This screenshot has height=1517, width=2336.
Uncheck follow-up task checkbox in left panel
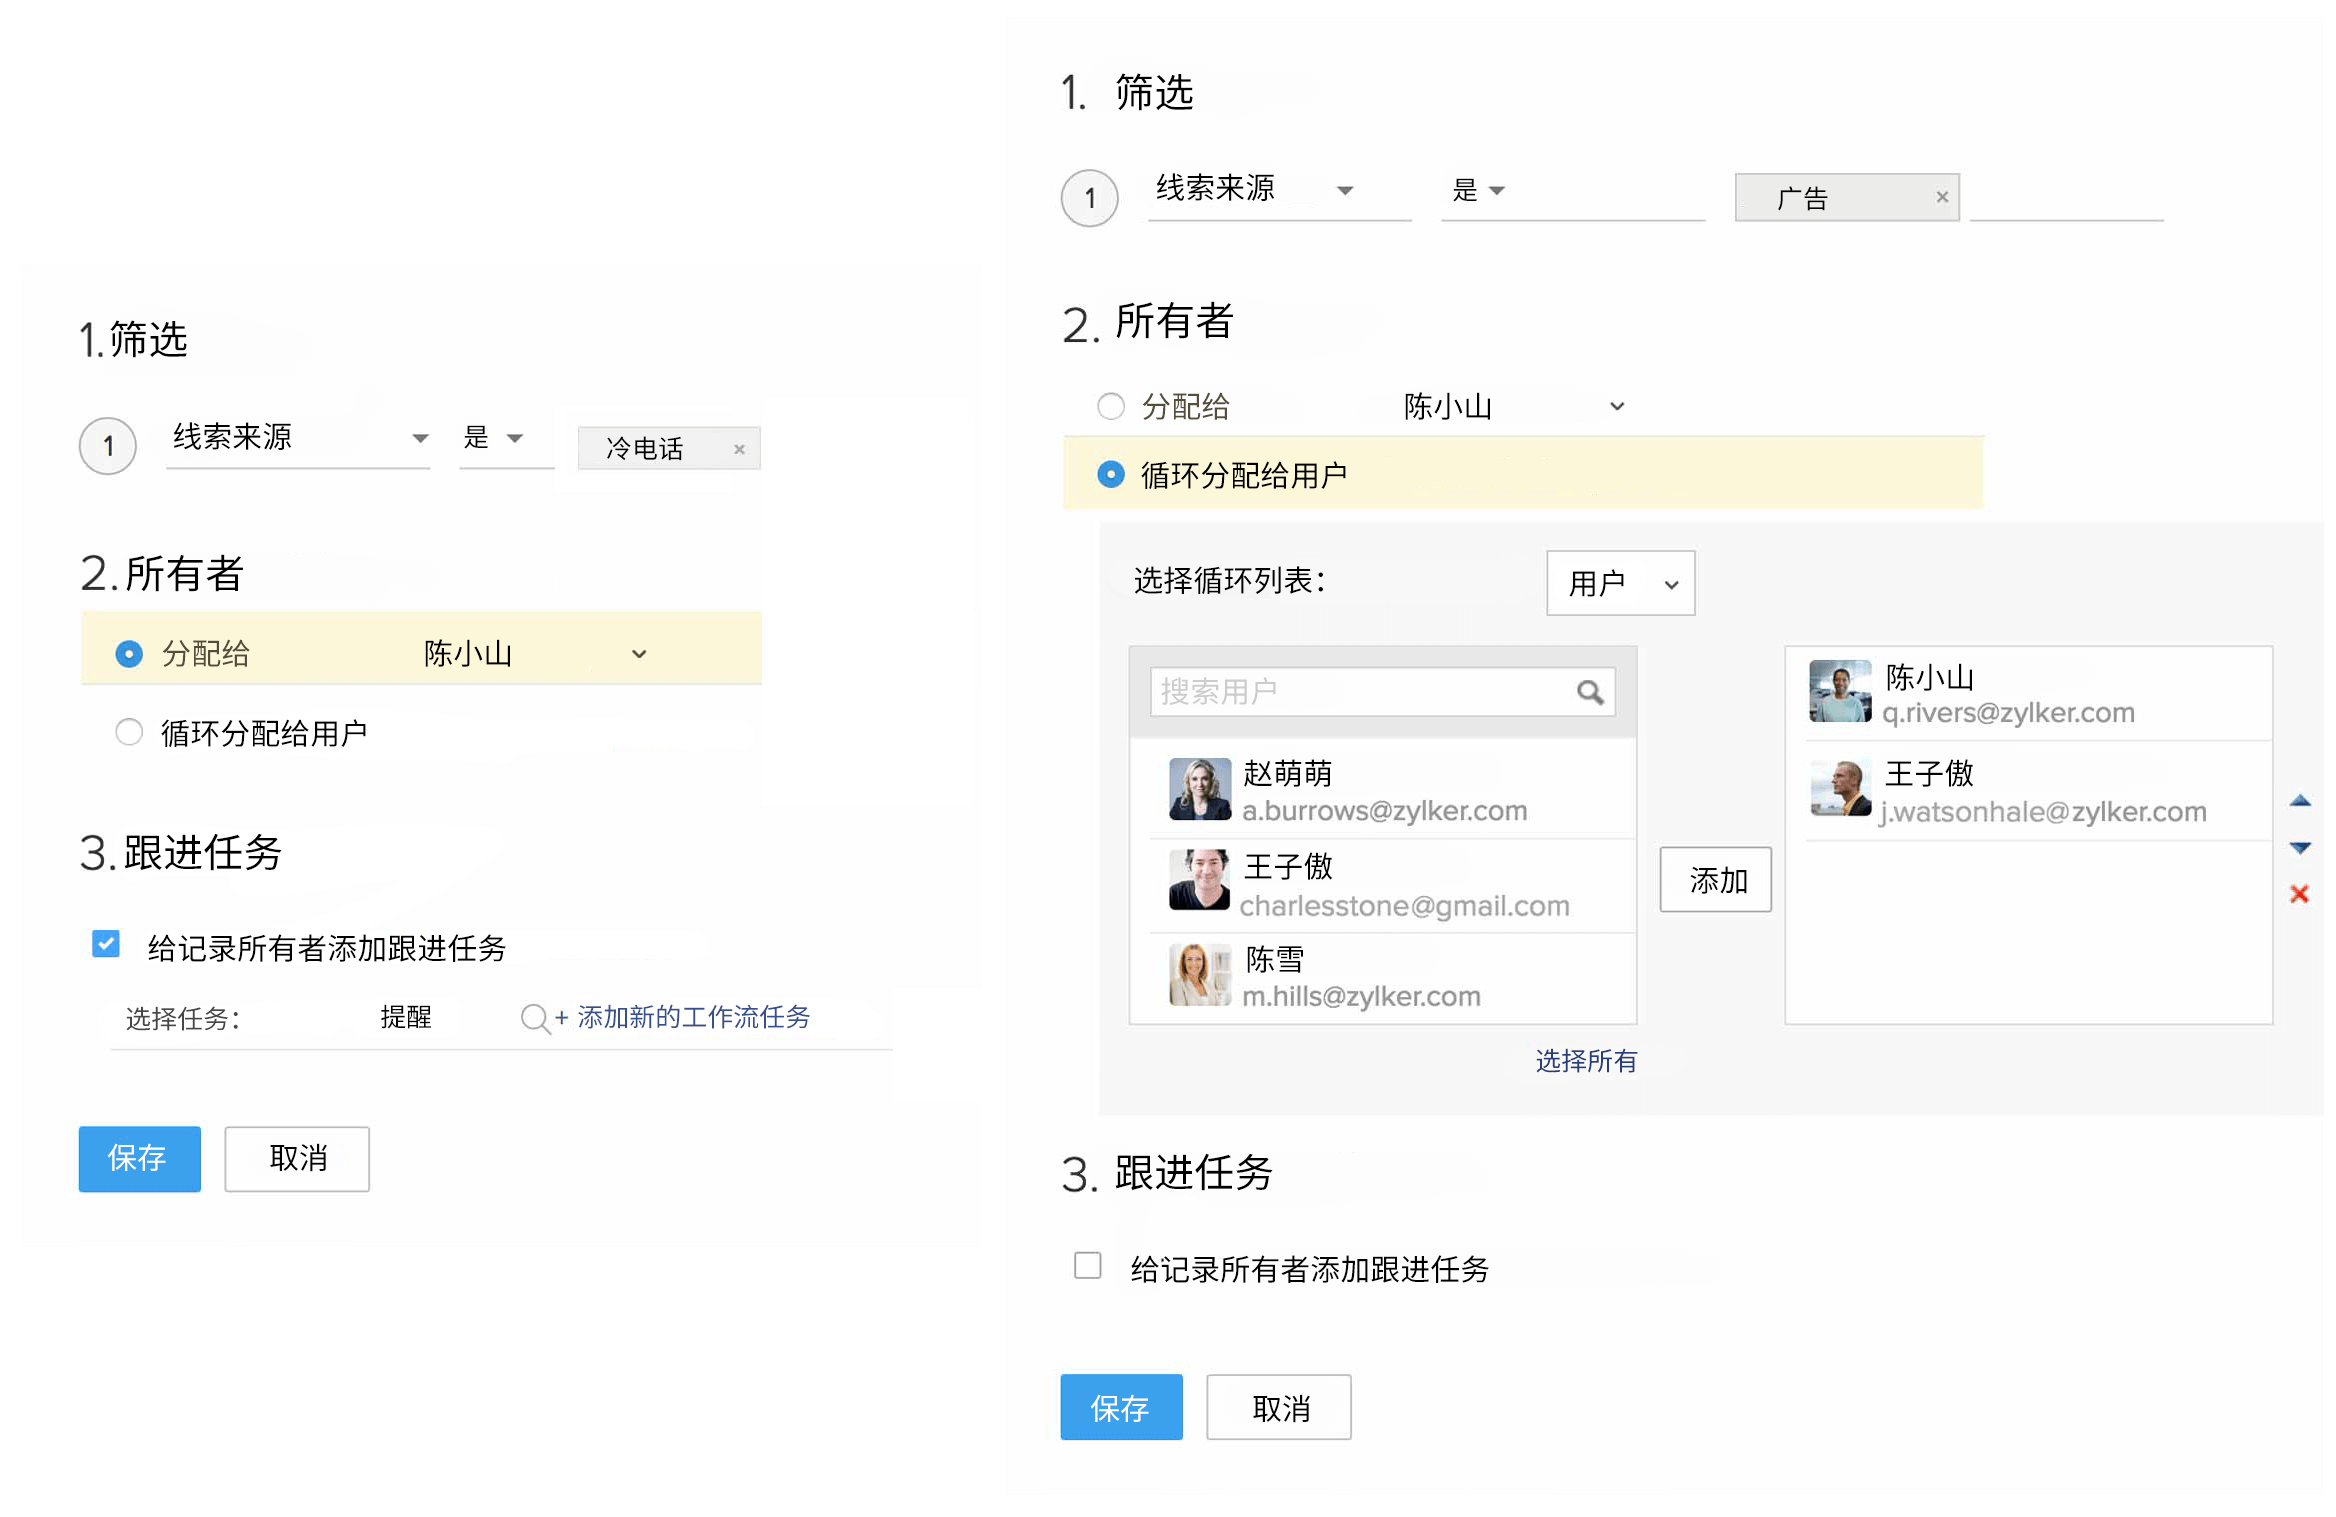[x=106, y=944]
